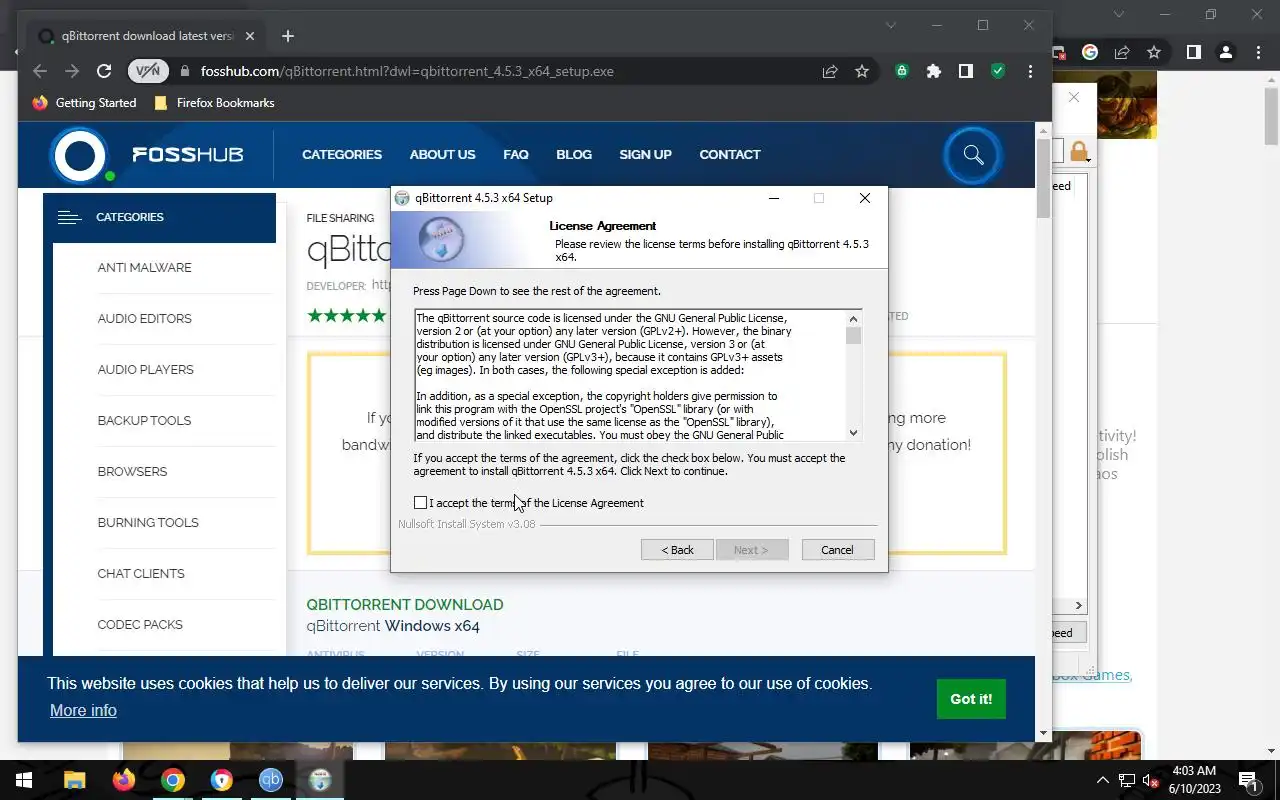
Task: Select the qBittorrent download tab
Action: tap(147, 36)
